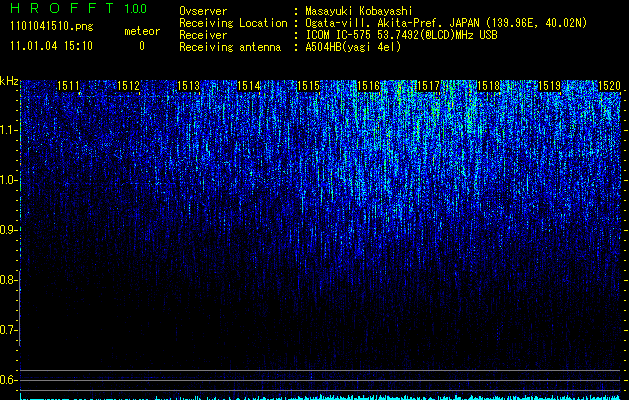Viewport: 629px width, 400px height.
Task: Click the meteor count 0
Action: coord(142,46)
